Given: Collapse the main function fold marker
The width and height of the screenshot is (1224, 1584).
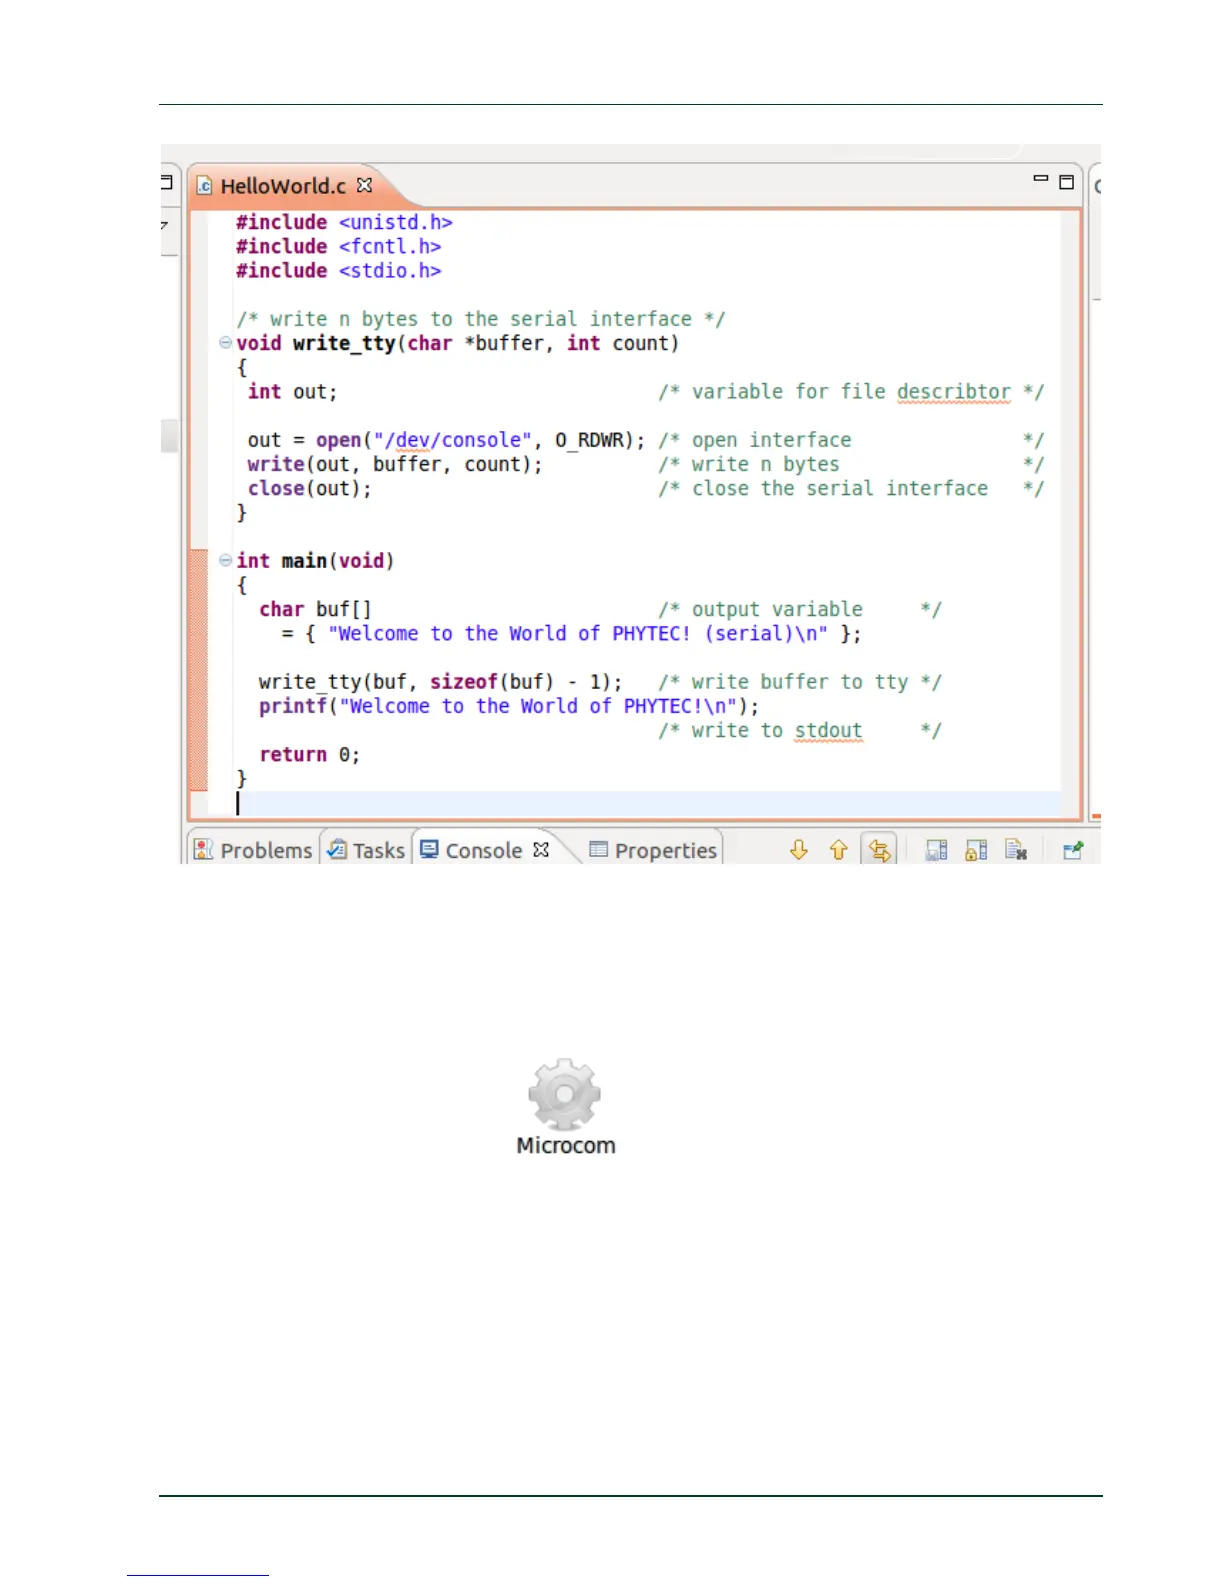Looking at the screenshot, I should coord(225,561).
